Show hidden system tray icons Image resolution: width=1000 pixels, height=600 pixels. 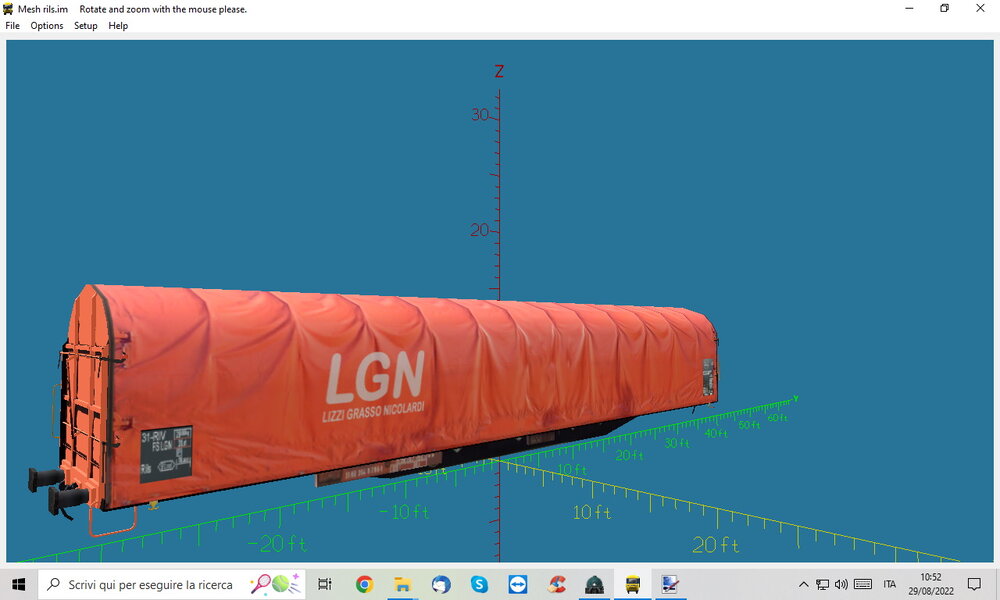coord(804,584)
